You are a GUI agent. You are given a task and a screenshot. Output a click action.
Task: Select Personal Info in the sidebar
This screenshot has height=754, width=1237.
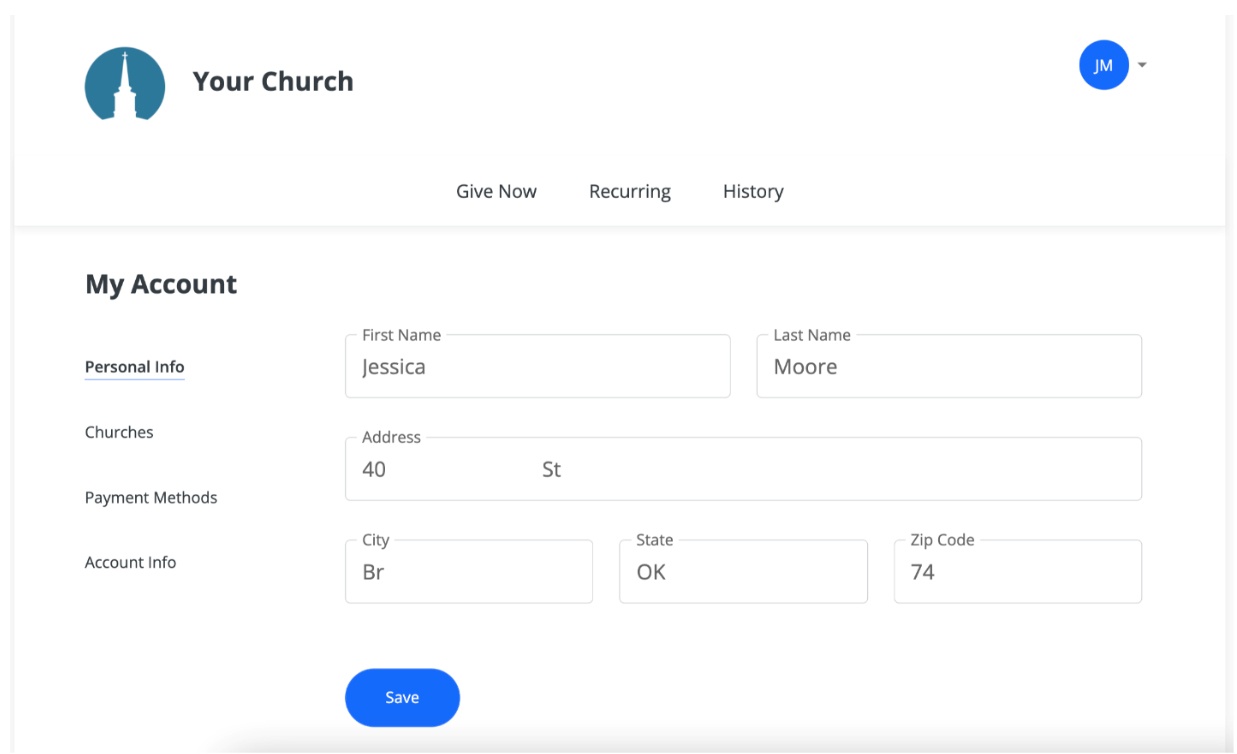(134, 367)
